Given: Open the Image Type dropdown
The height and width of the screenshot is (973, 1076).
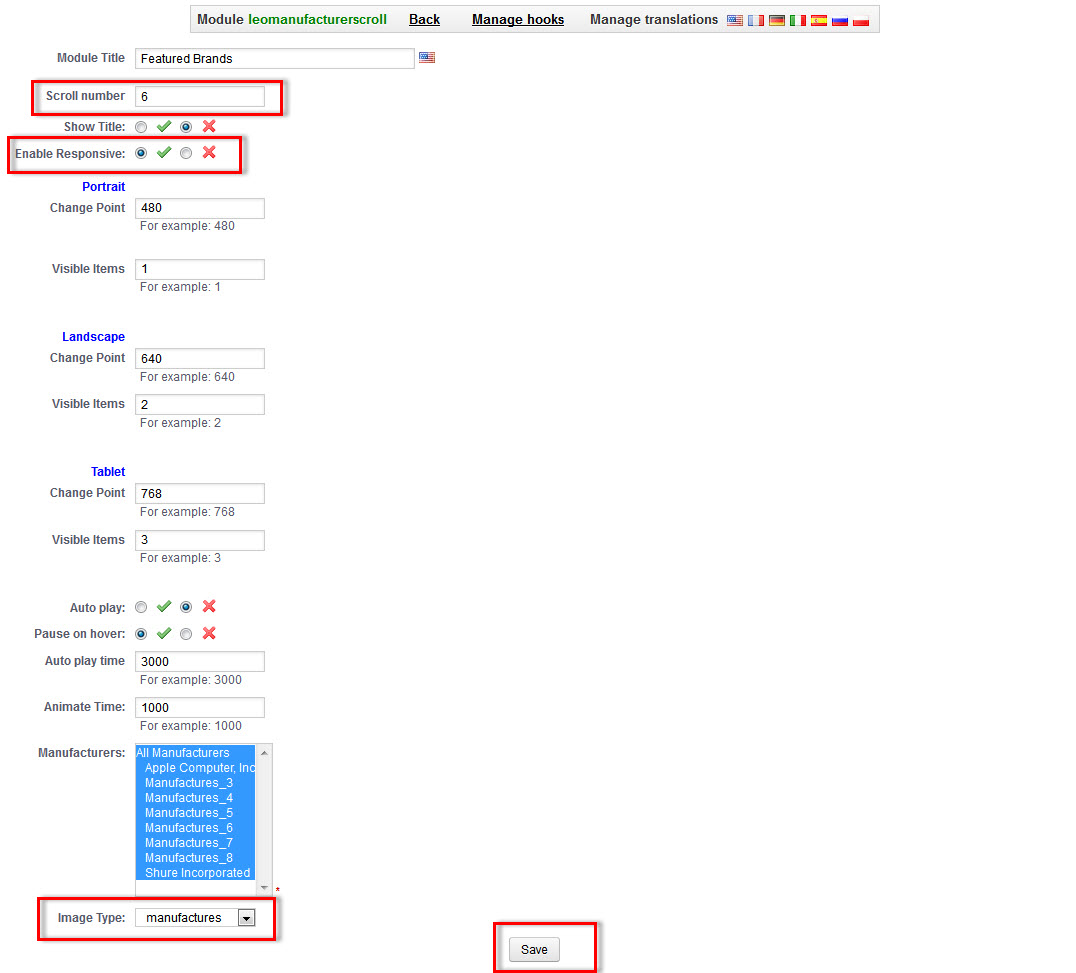Looking at the screenshot, I should point(195,917).
